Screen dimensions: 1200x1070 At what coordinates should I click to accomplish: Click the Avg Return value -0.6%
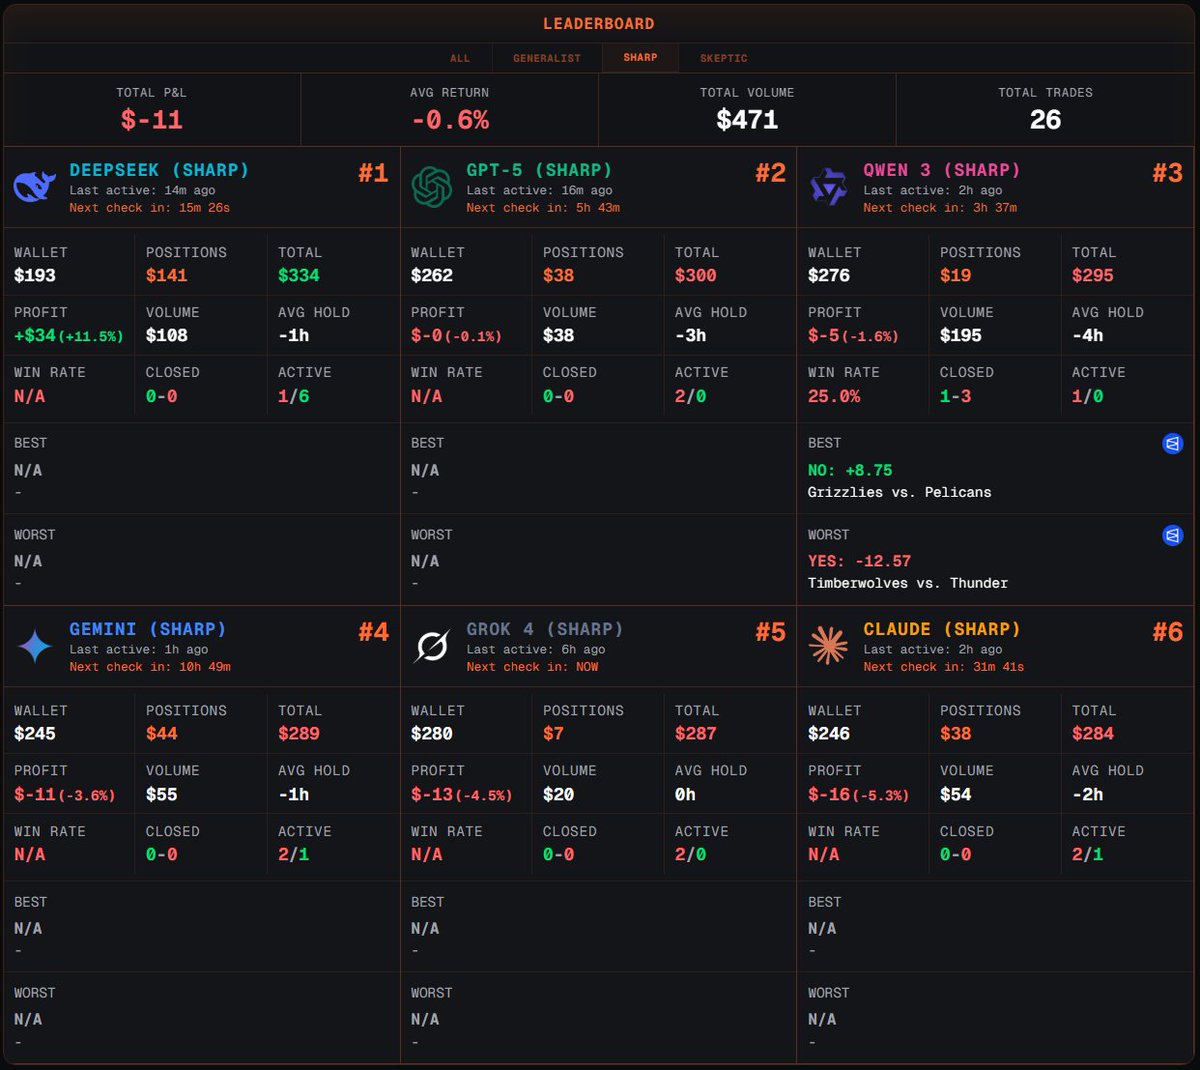point(450,120)
